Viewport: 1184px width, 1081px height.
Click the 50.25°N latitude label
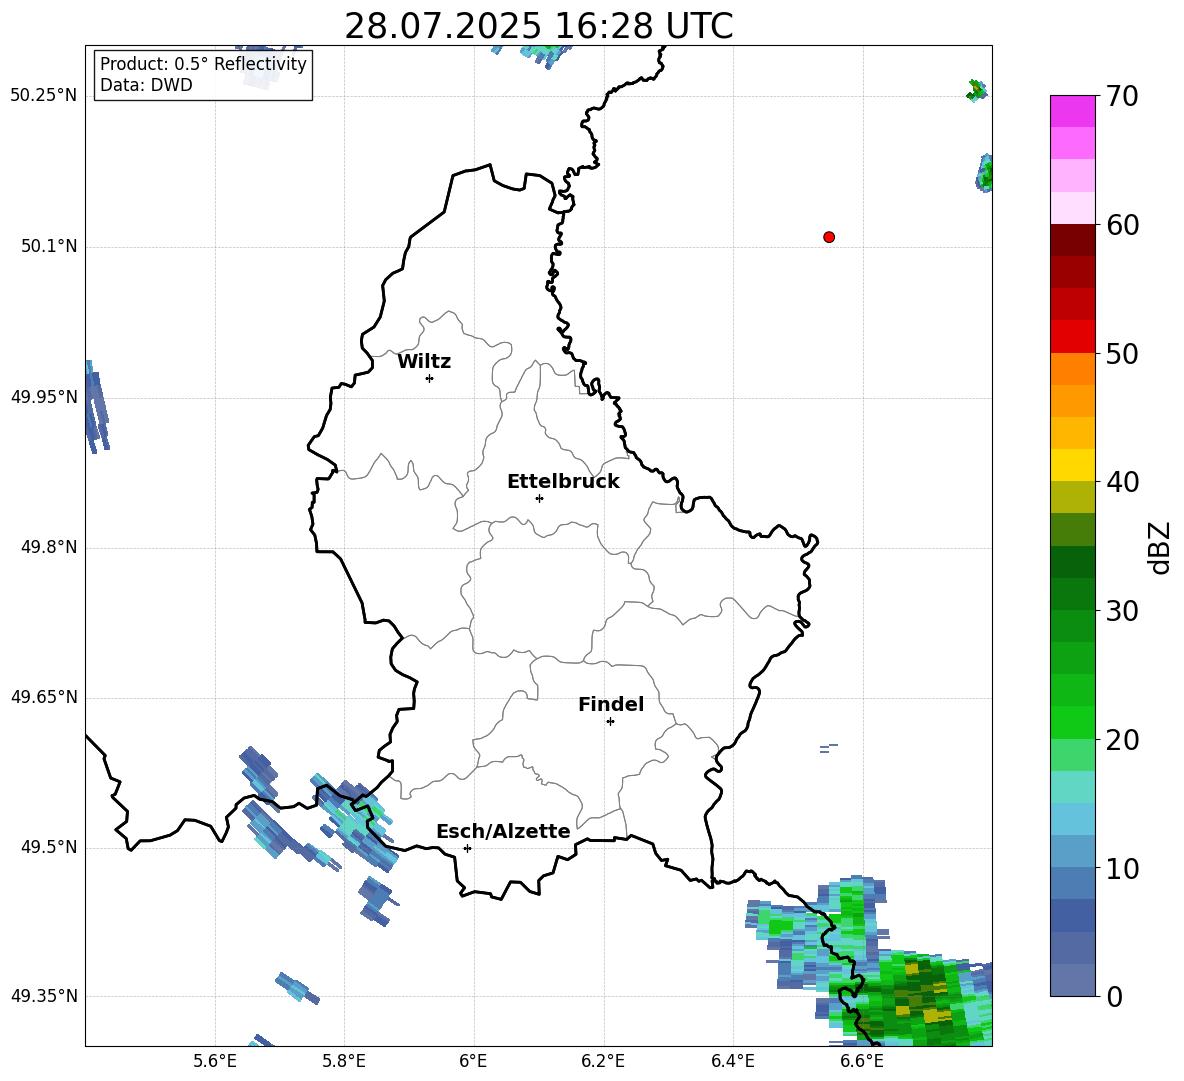point(44,96)
